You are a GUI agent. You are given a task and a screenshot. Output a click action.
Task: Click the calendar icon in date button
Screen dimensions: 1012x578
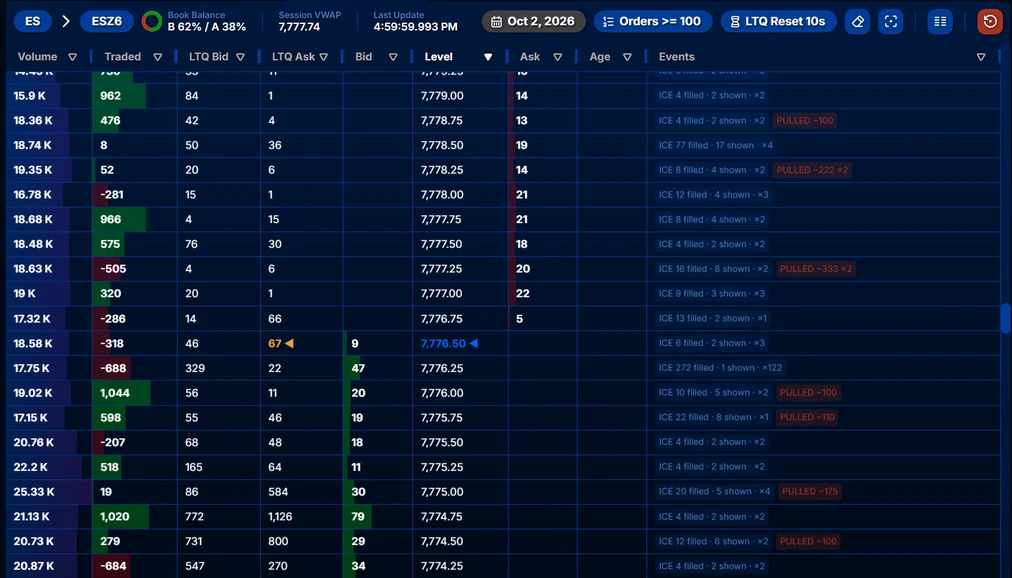click(x=496, y=22)
